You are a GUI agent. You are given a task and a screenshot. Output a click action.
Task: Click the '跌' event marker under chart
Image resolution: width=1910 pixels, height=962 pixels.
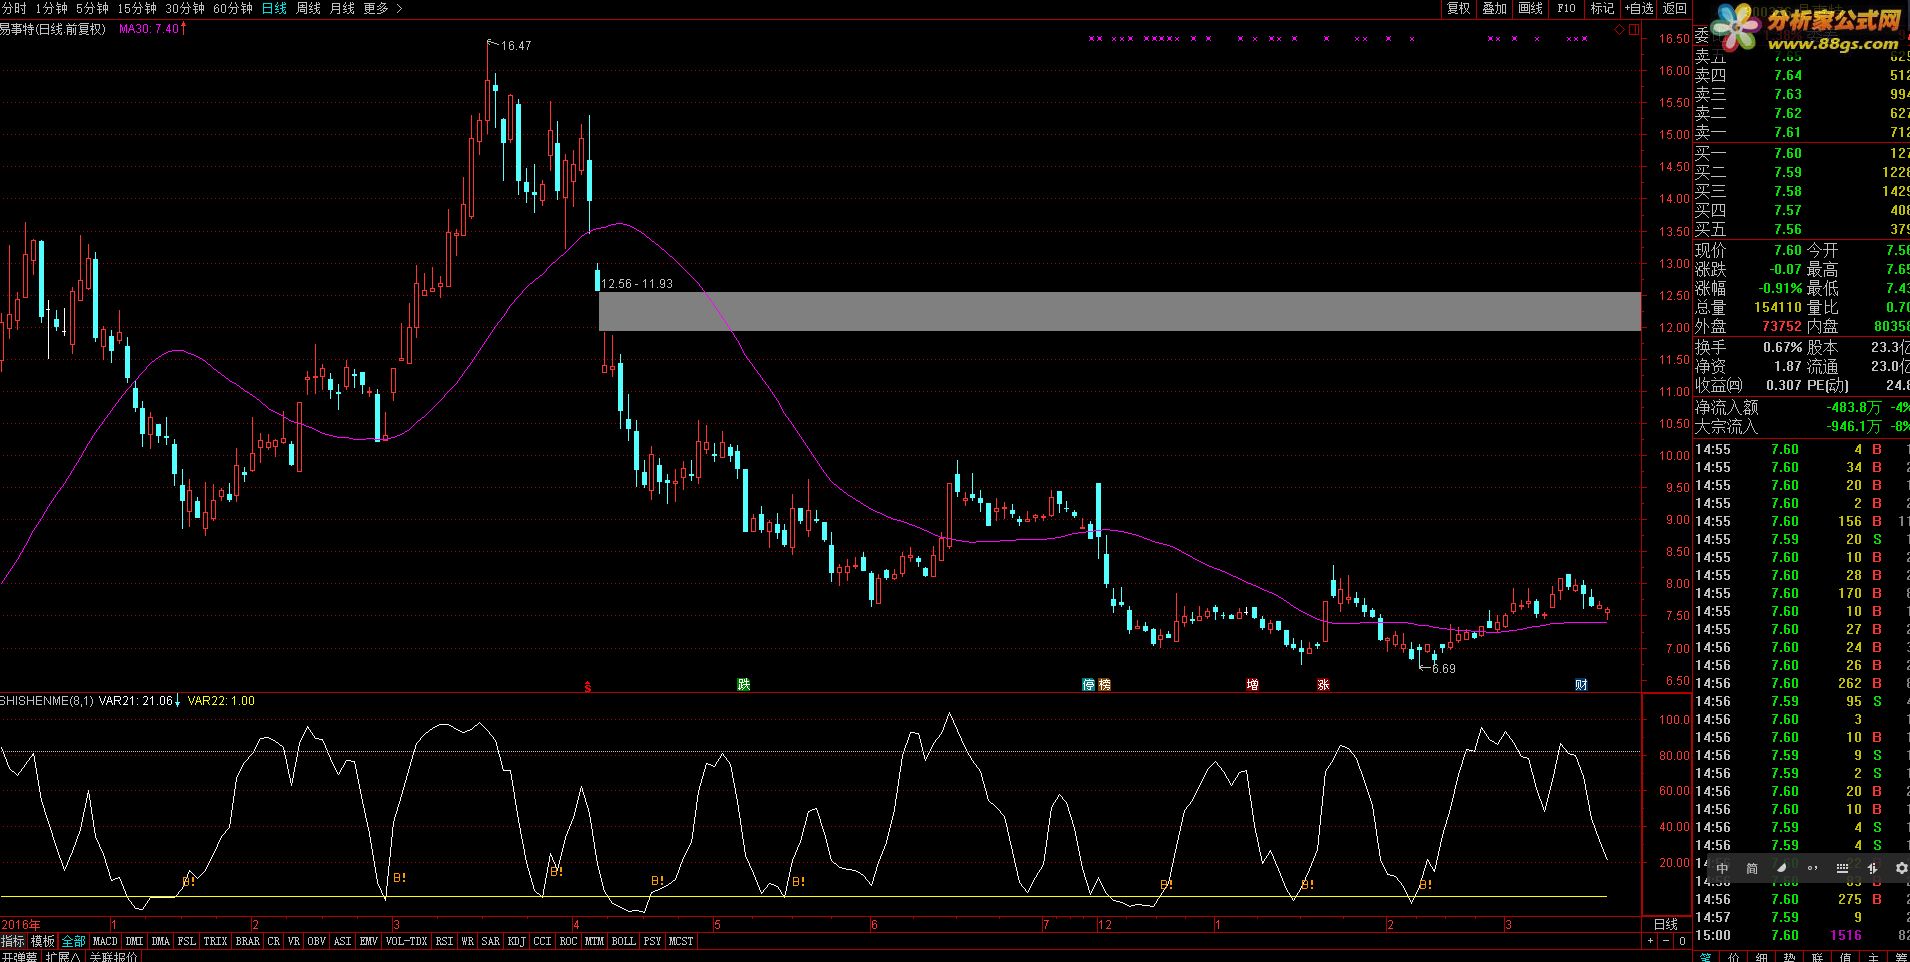click(x=743, y=684)
